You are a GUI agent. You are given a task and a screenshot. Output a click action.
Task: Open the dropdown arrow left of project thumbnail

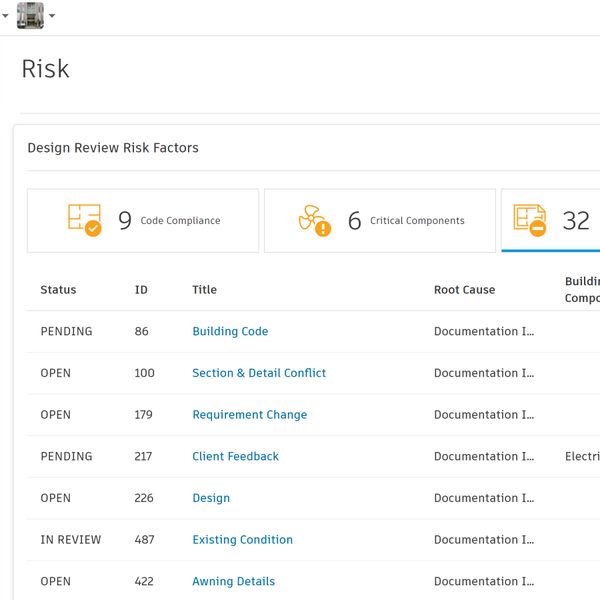point(5,16)
